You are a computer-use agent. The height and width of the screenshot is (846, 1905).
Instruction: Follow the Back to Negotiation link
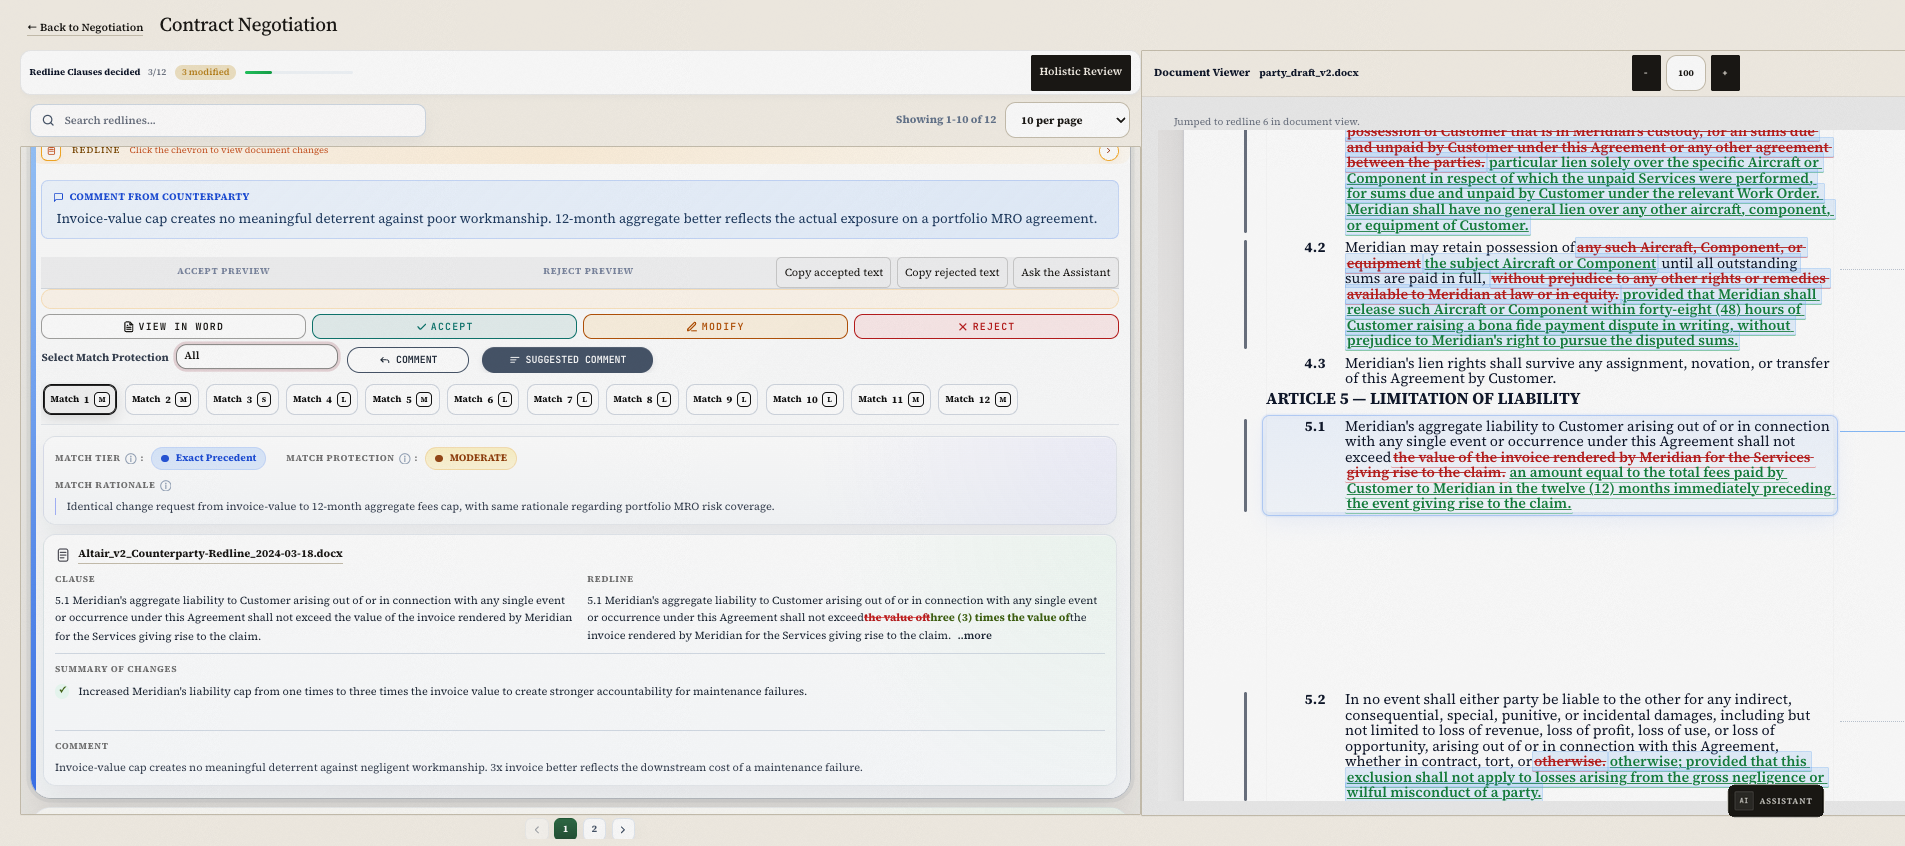tap(85, 28)
